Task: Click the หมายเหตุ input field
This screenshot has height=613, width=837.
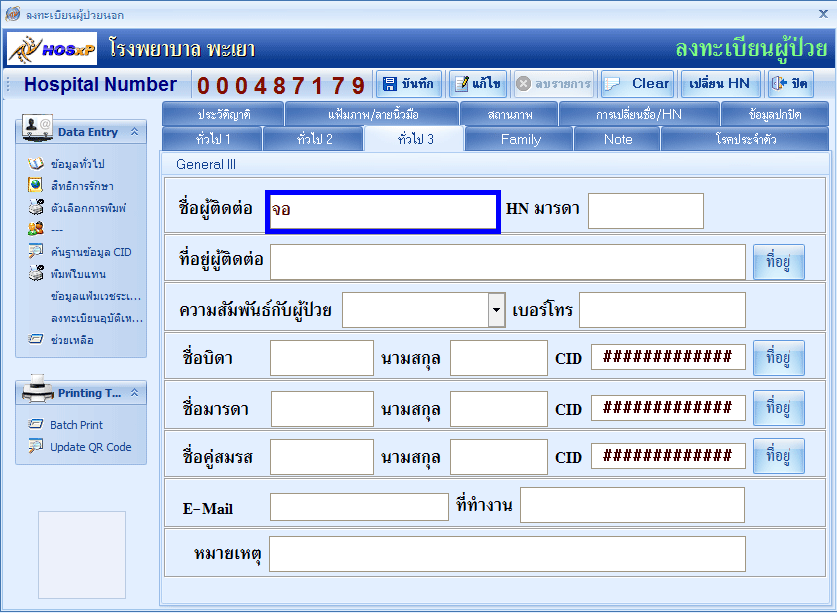Action: click(507, 554)
